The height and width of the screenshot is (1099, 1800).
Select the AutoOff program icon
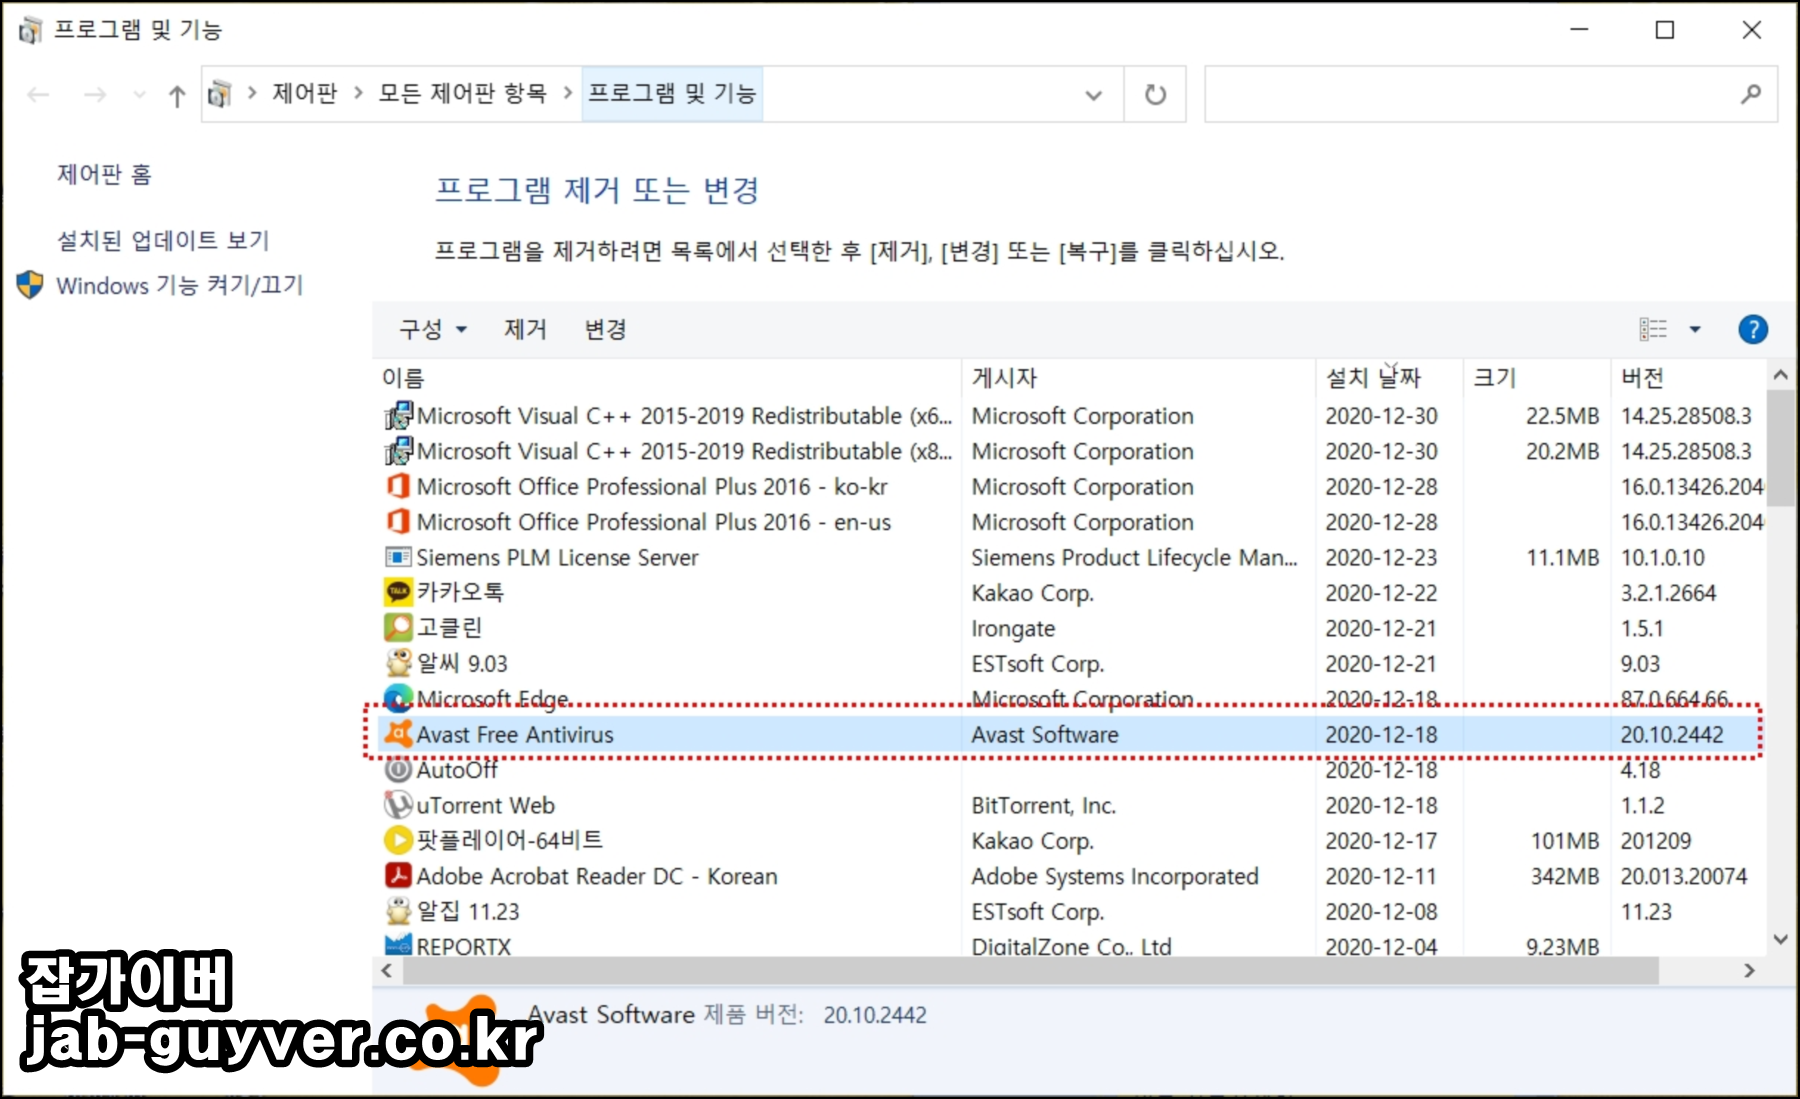pos(398,769)
